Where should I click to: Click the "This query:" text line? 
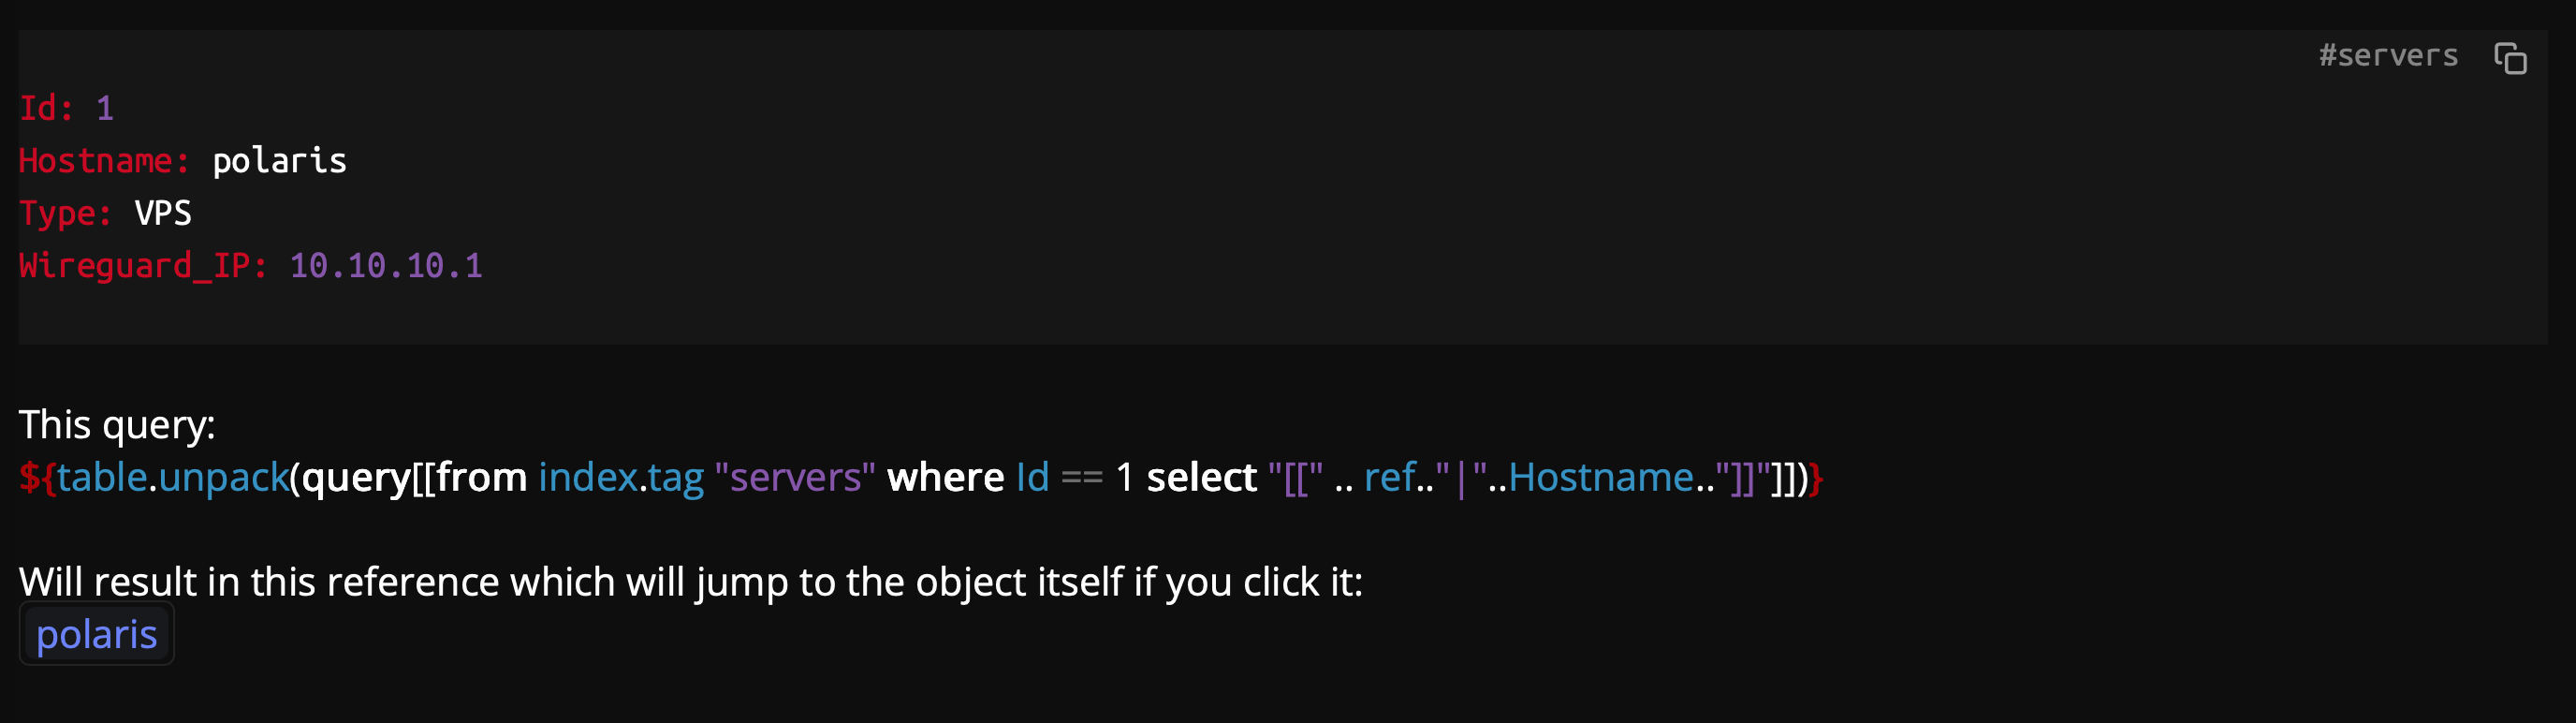coord(117,425)
